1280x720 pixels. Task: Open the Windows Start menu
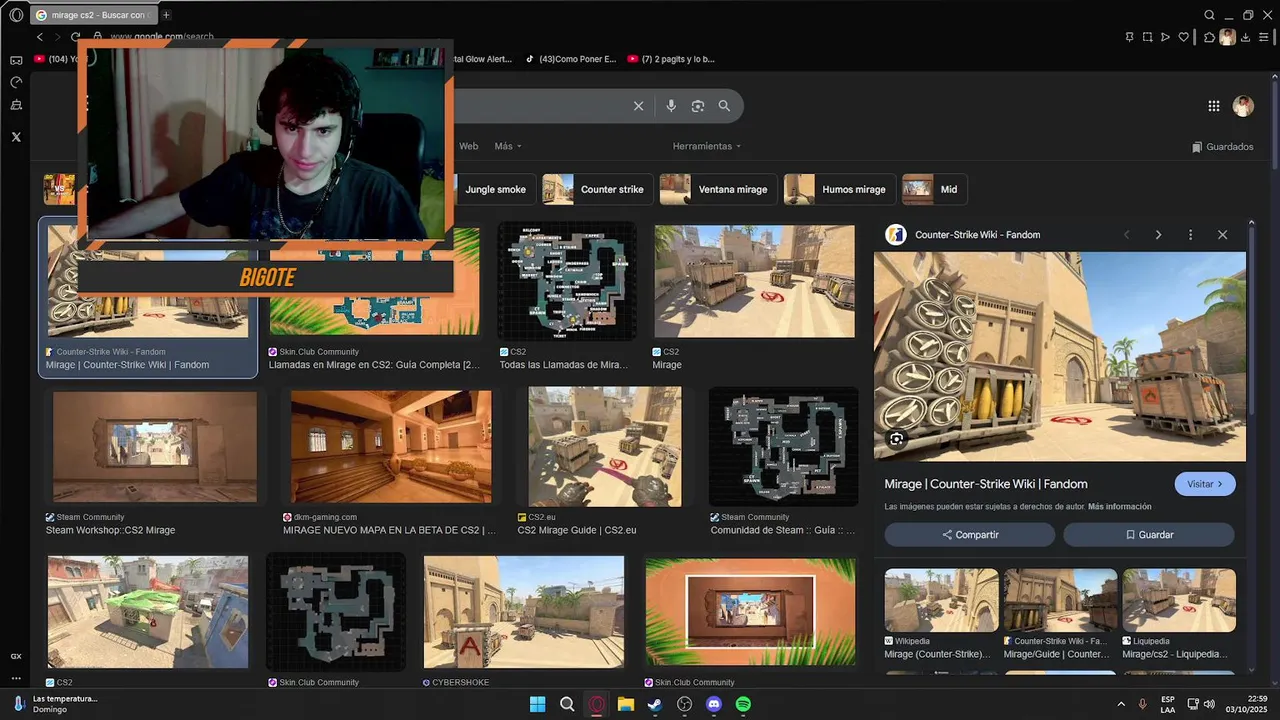pos(537,704)
